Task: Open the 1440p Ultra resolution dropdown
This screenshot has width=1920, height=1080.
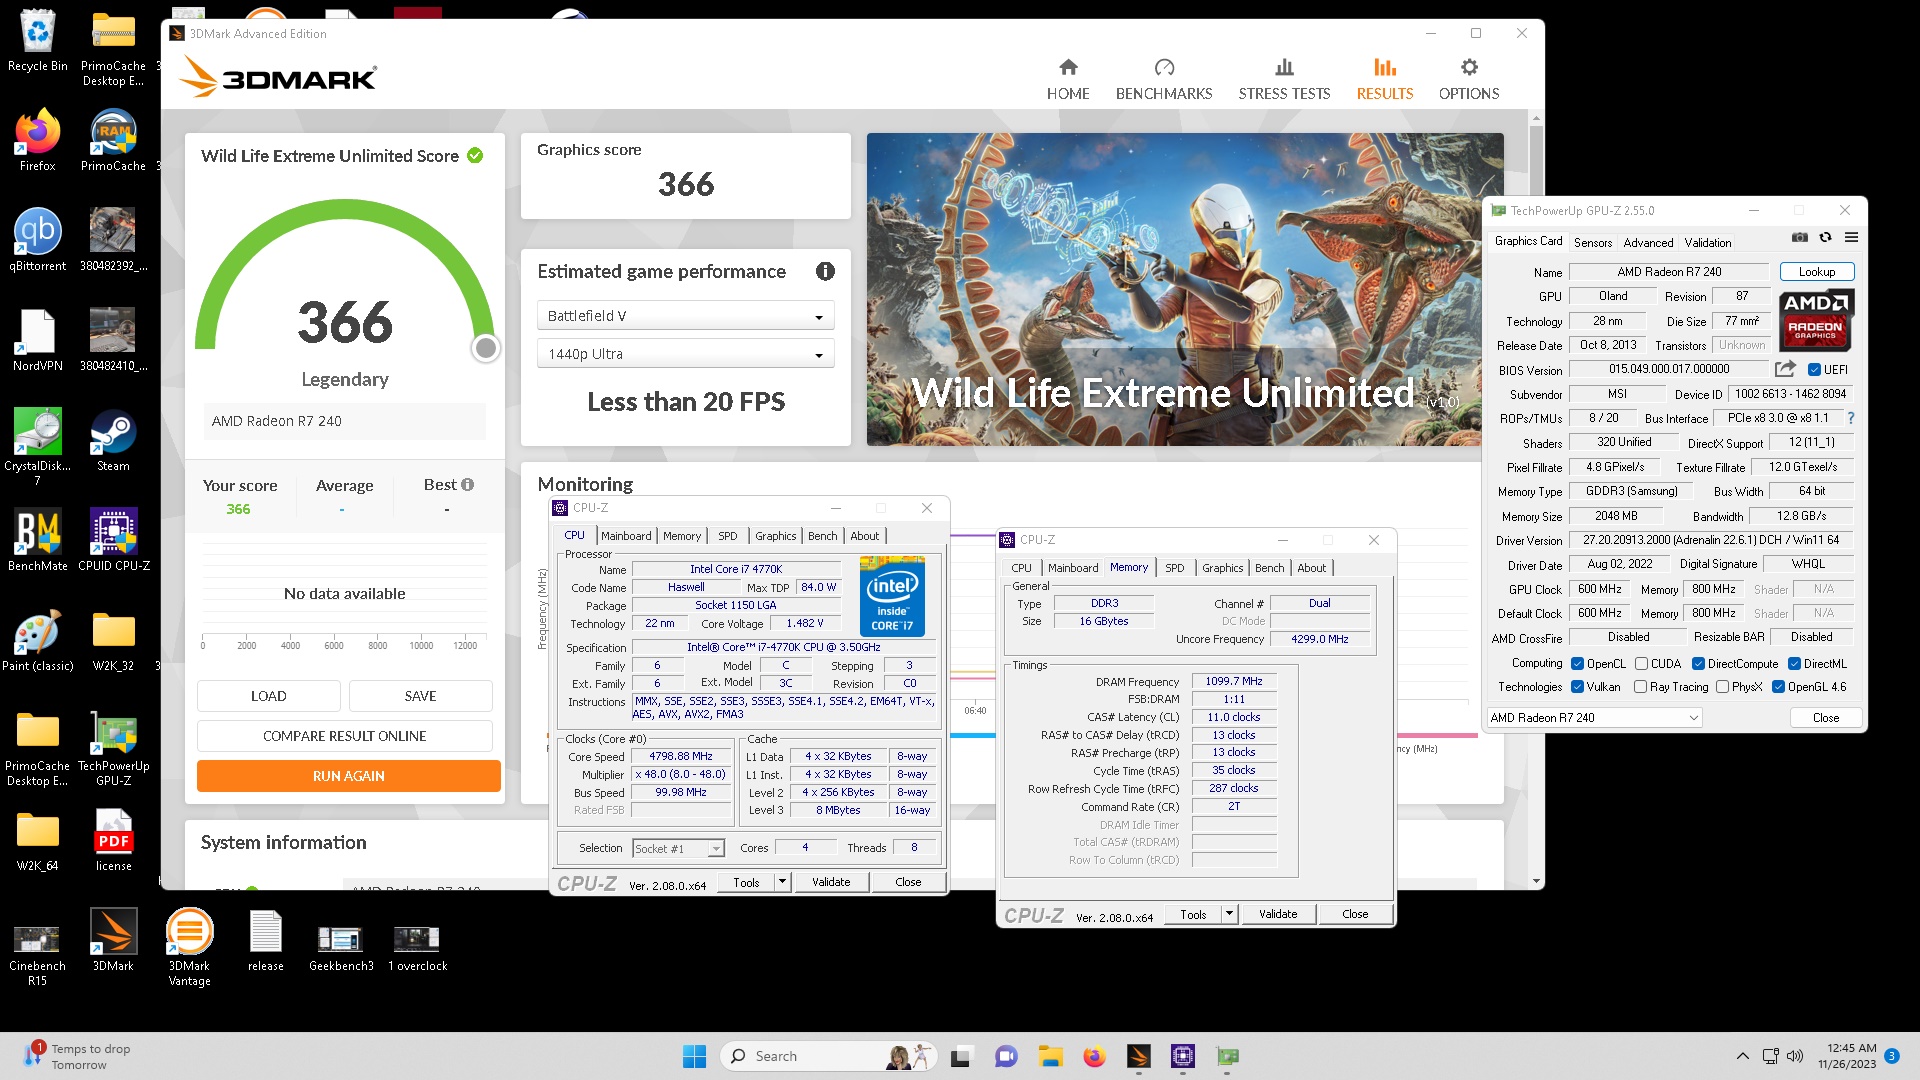Action: [x=685, y=354]
